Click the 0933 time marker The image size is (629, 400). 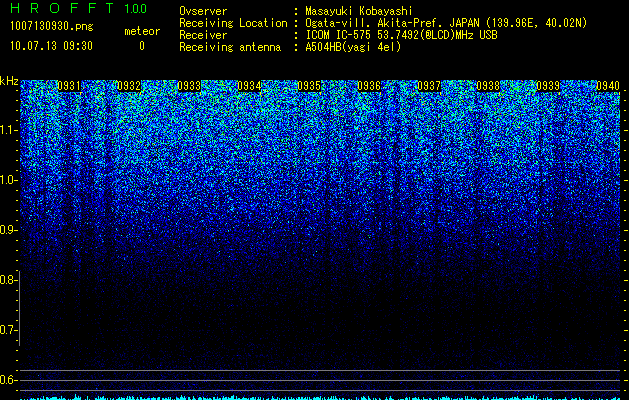pyautogui.click(x=189, y=86)
